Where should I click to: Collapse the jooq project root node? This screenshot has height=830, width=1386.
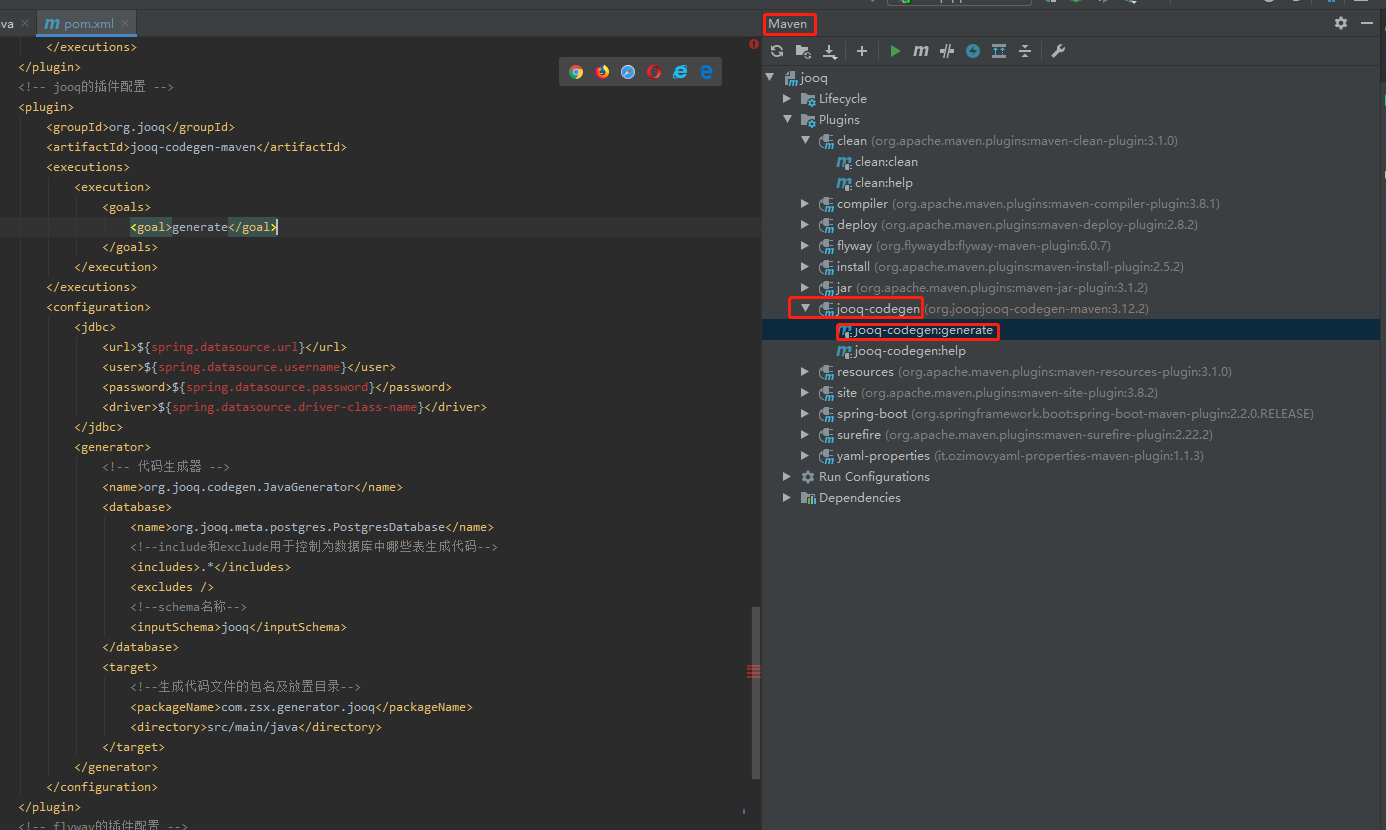770,78
